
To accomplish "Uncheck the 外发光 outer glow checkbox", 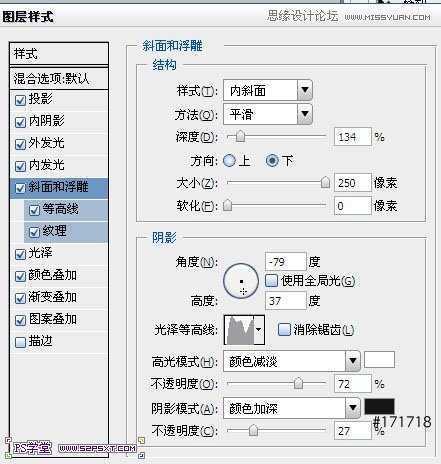I will (20, 144).
